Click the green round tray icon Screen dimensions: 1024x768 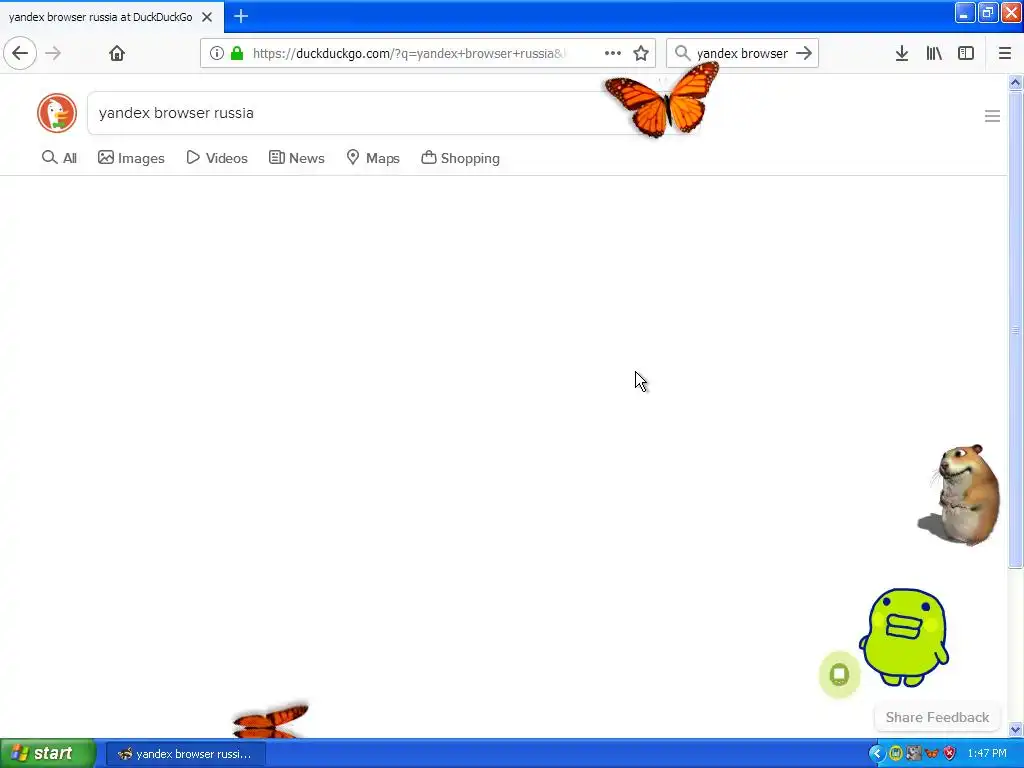(896, 754)
